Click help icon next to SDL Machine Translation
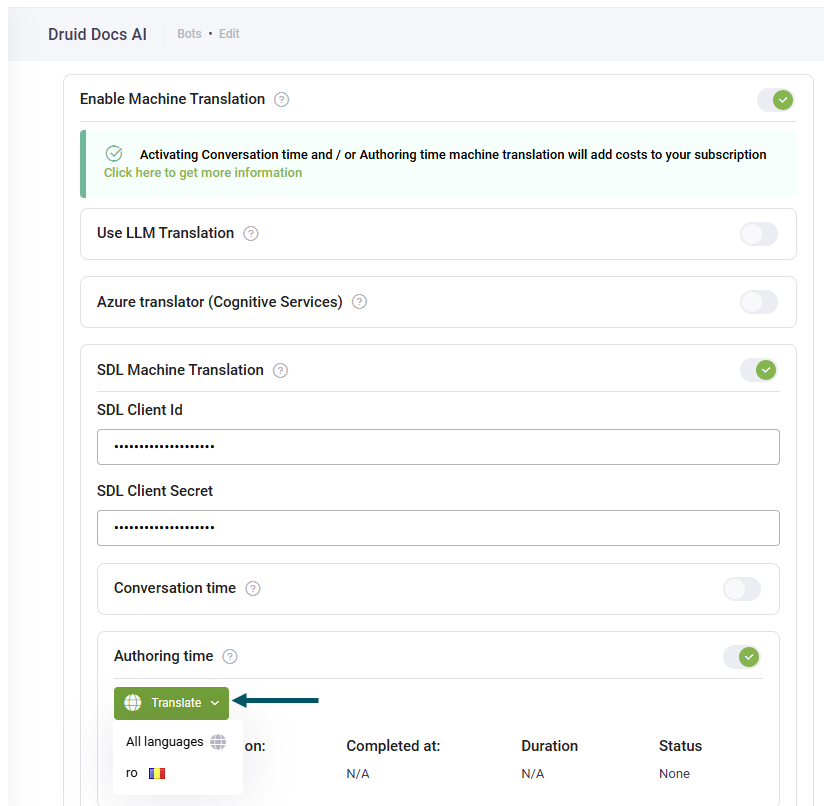 point(280,371)
